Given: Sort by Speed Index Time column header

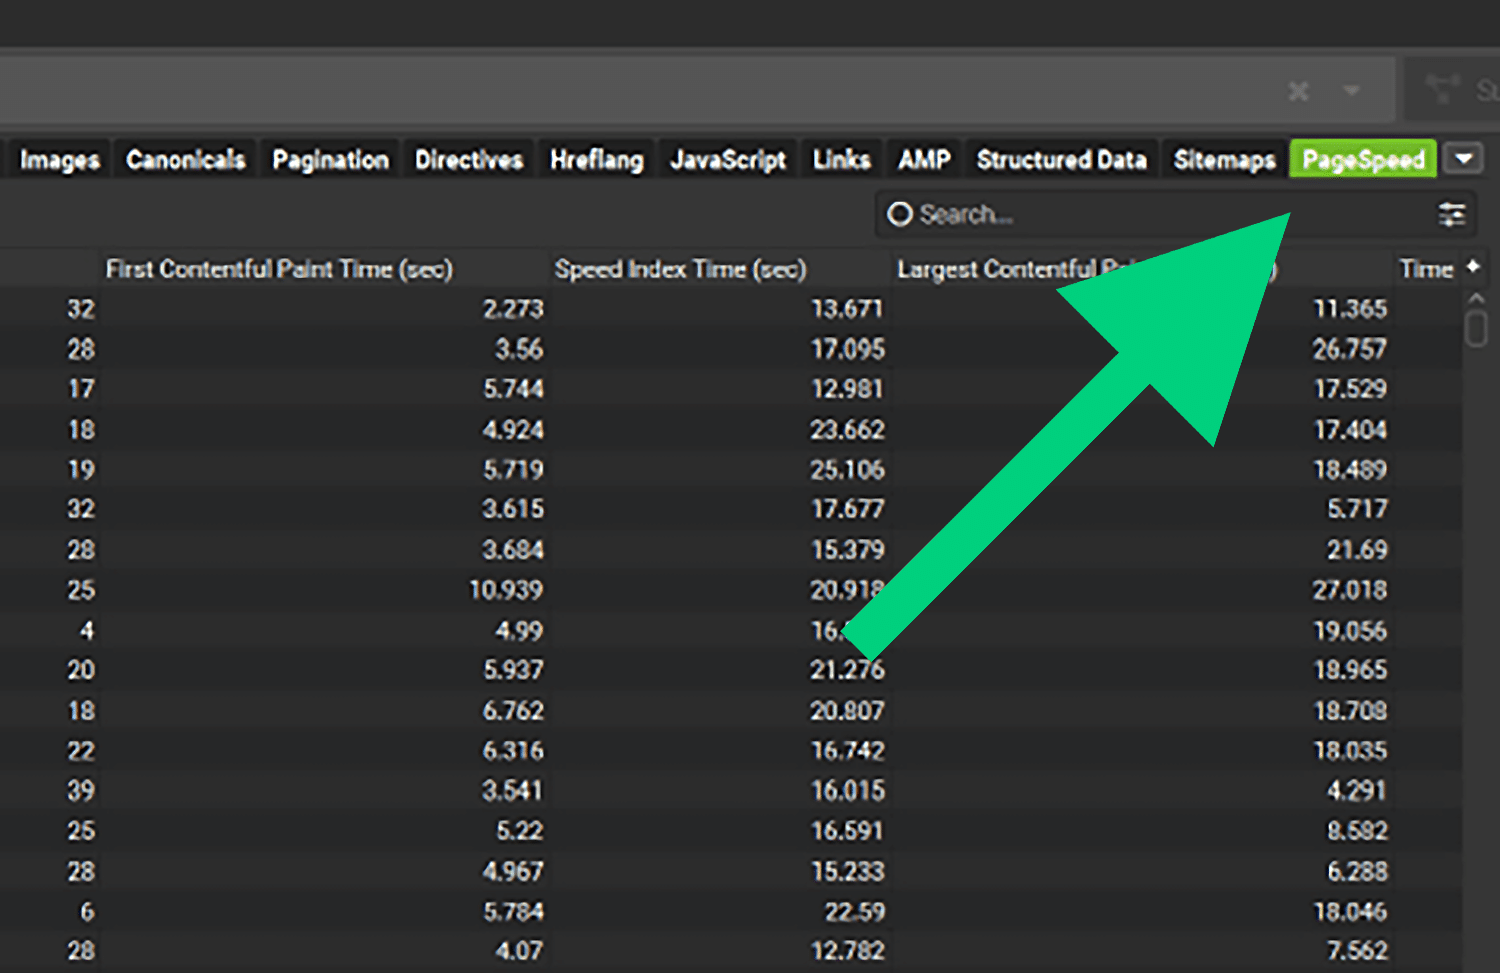Looking at the screenshot, I should [x=680, y=269].
